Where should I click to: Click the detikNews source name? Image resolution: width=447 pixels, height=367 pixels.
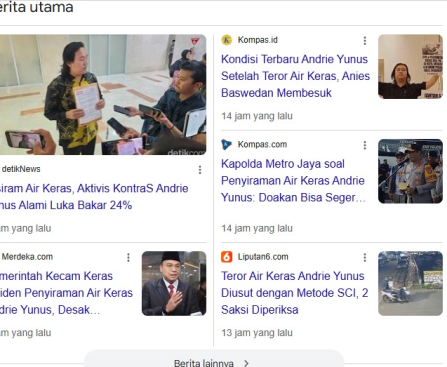point(21,169)
